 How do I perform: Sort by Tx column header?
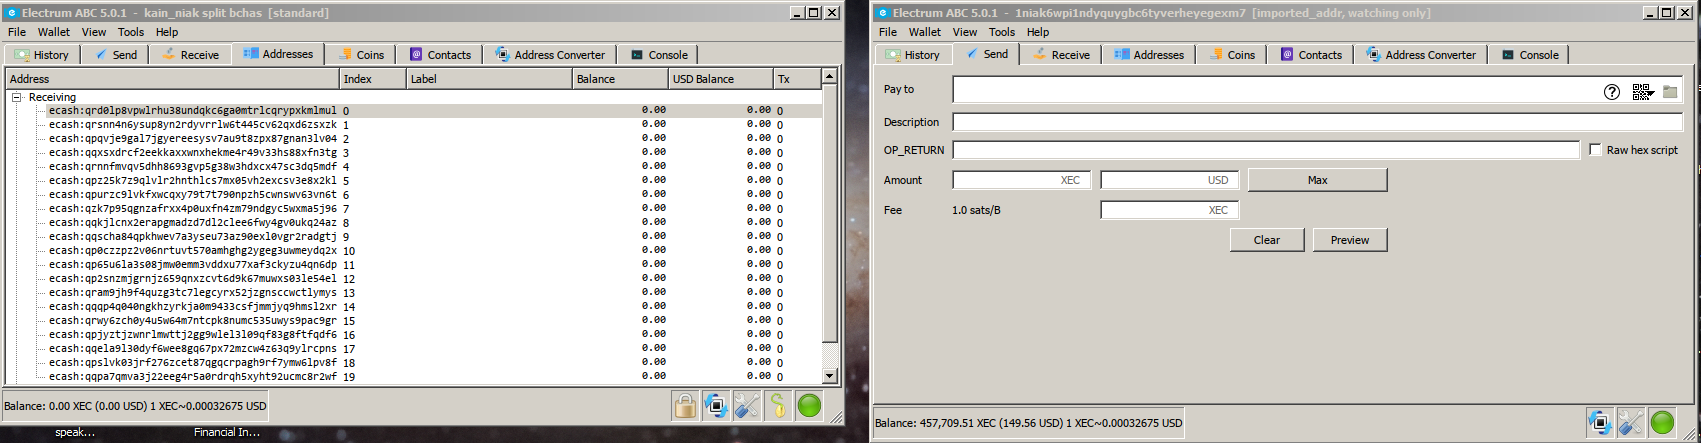pos(797,79)
